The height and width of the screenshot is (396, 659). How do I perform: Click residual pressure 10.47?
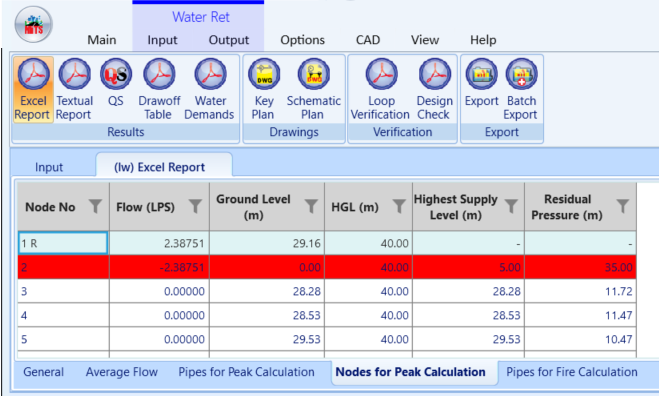[580, 339]
